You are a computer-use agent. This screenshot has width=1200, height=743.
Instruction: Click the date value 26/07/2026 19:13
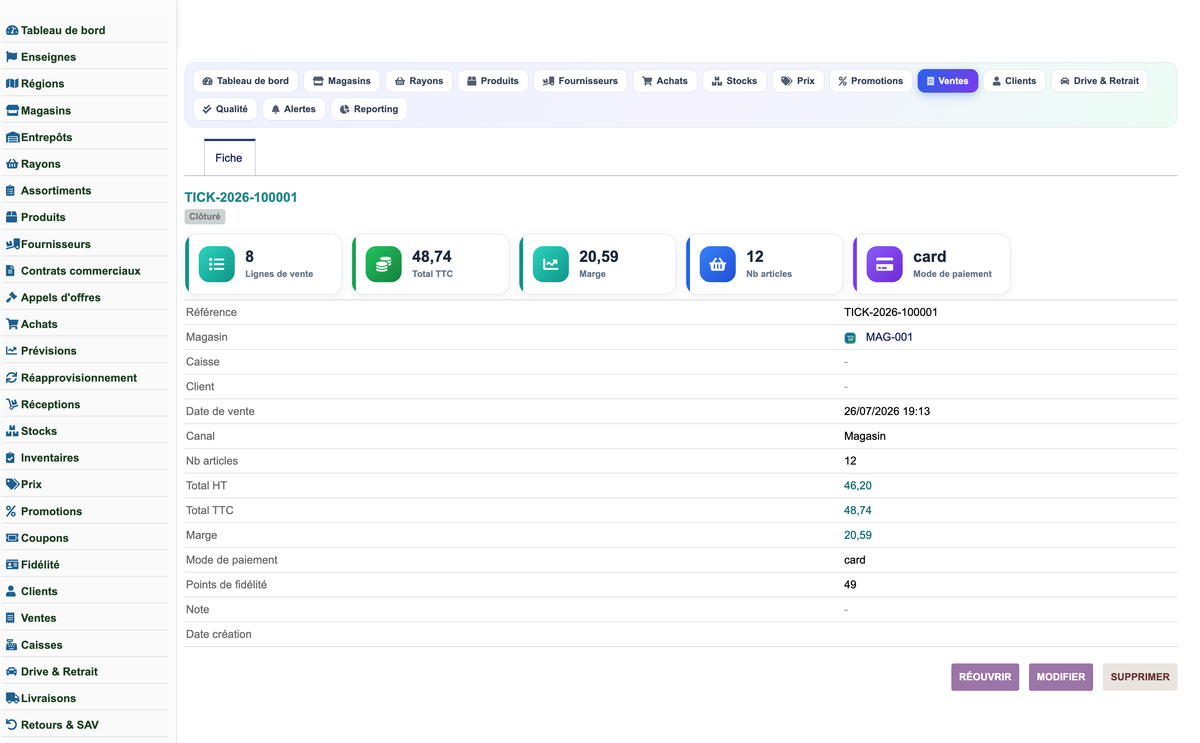click(x=887, y=411)
